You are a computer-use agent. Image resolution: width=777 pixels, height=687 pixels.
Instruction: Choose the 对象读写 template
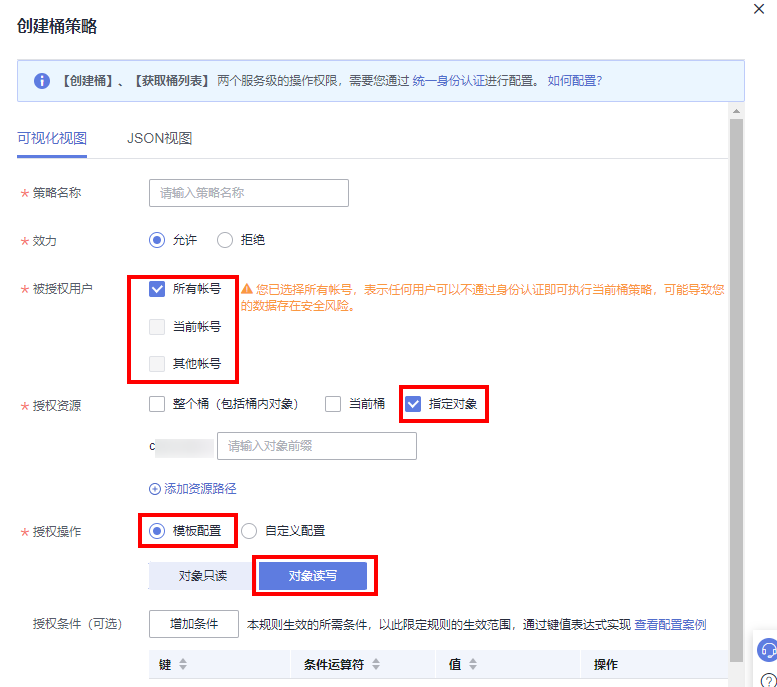313,576
